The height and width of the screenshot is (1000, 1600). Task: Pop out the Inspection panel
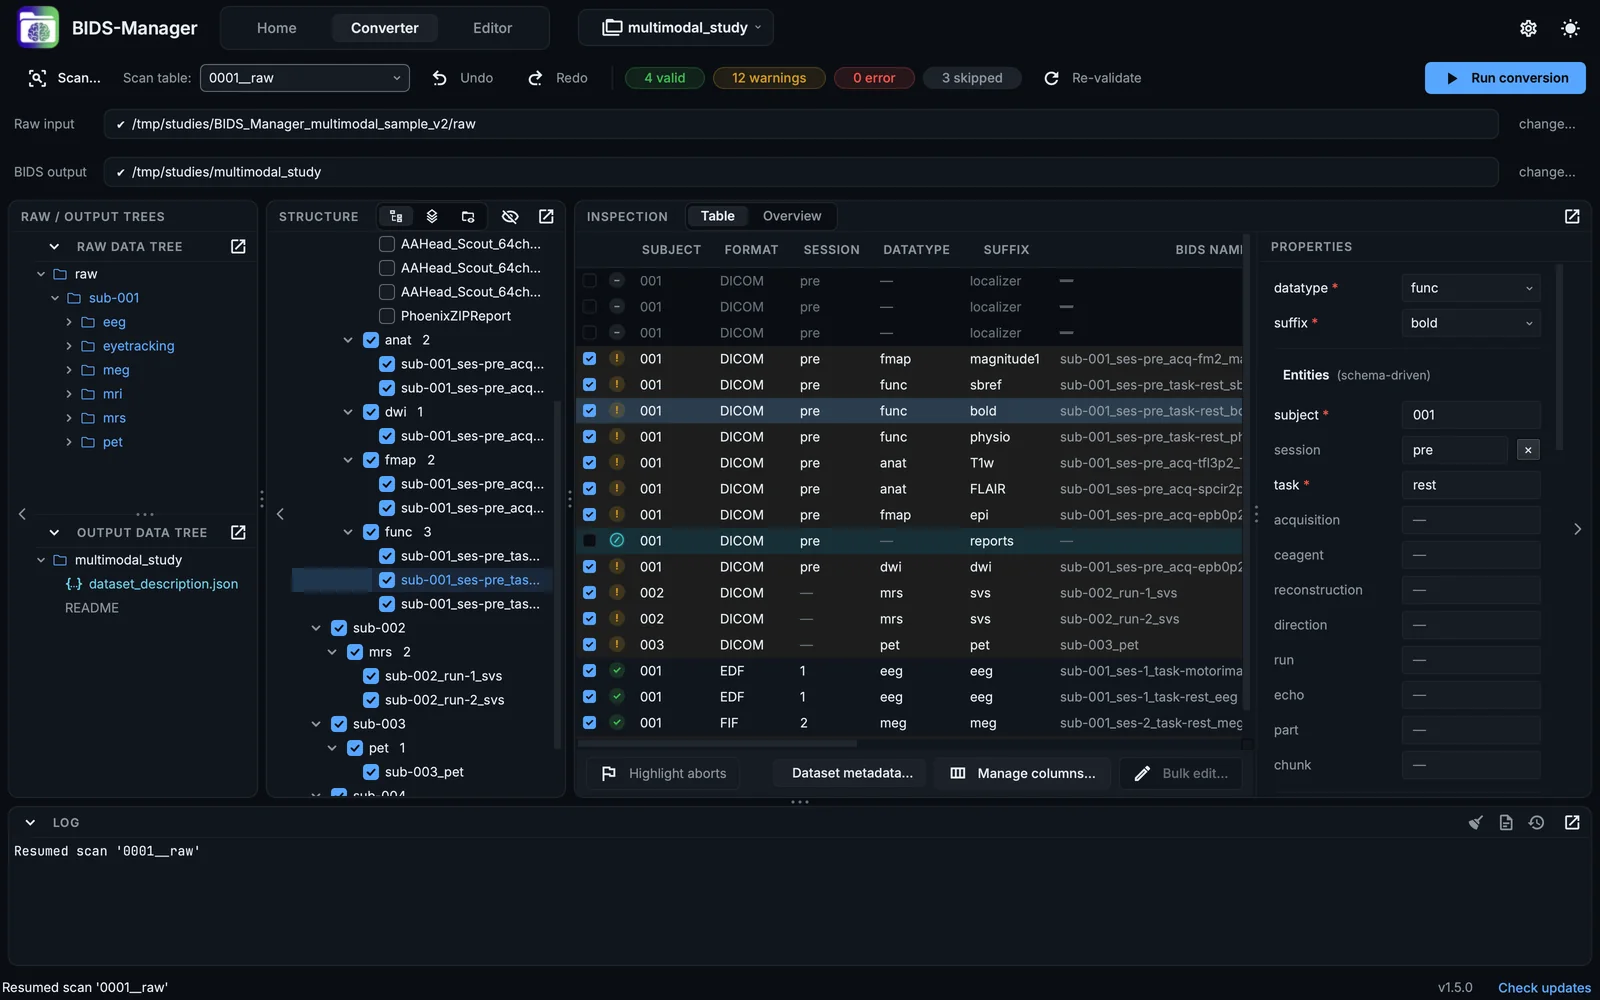pos(1572,216)
